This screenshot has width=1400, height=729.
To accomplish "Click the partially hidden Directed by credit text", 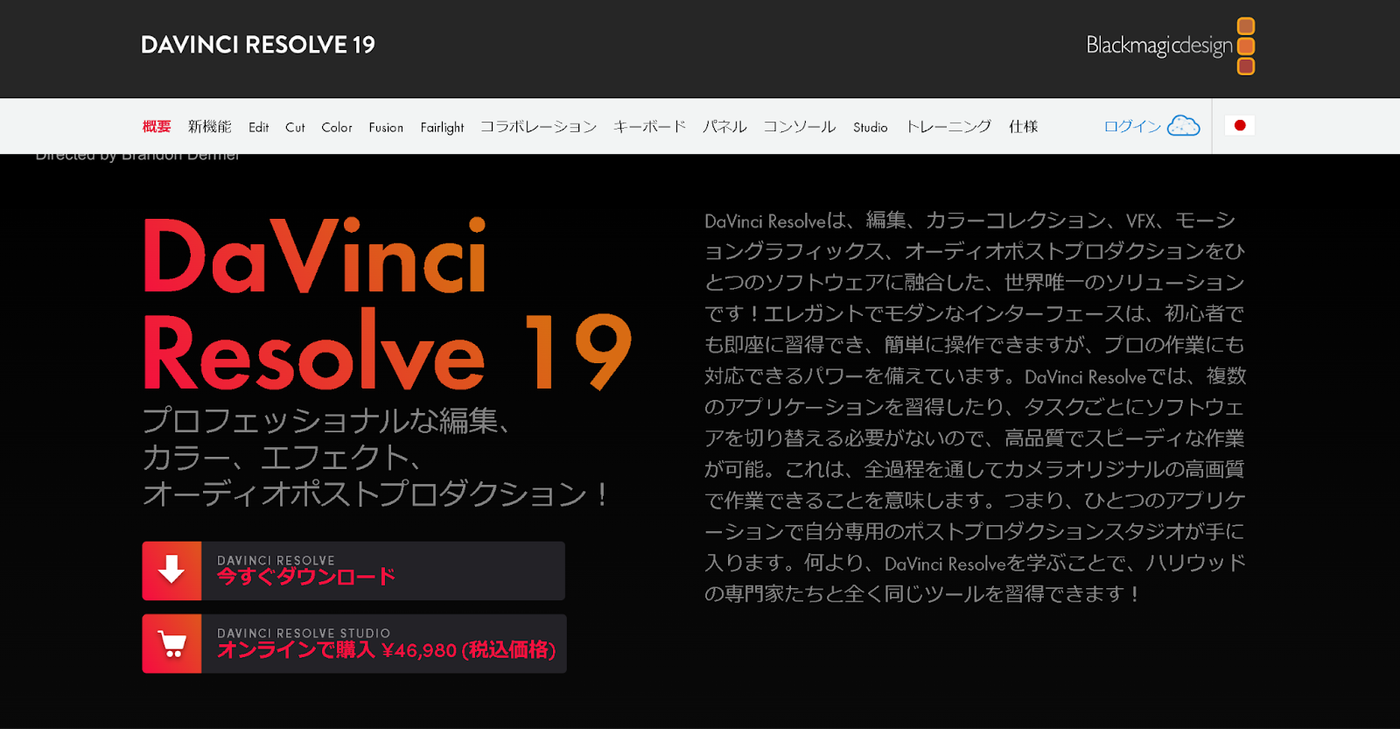I will 138,156.
